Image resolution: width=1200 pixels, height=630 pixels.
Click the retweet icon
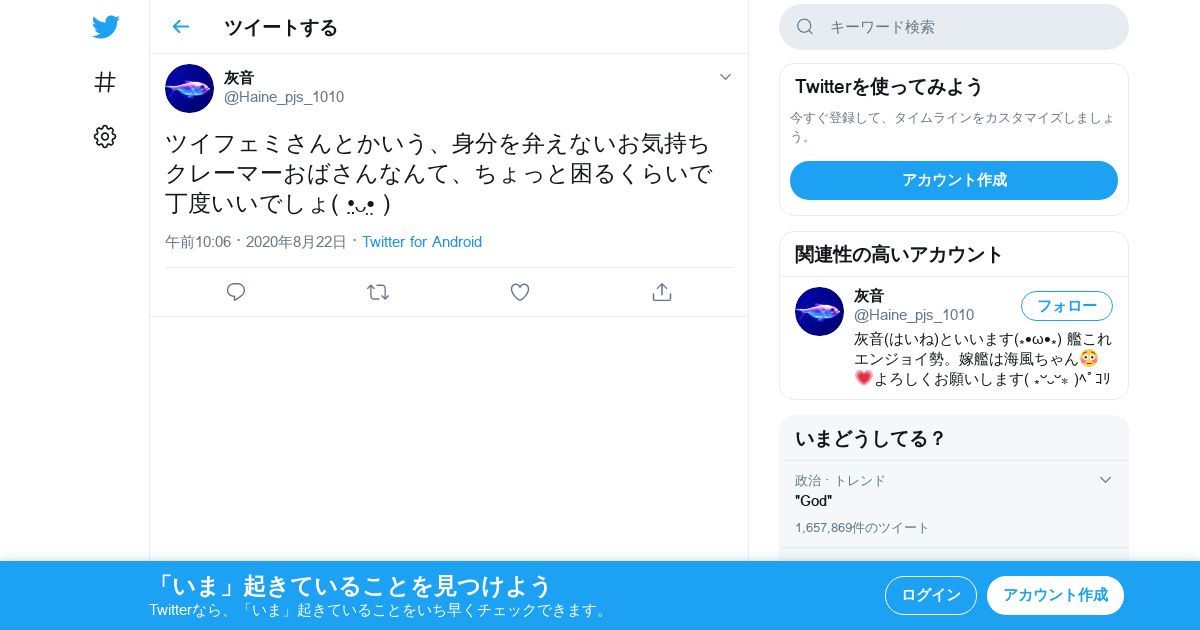pos(378,292)
